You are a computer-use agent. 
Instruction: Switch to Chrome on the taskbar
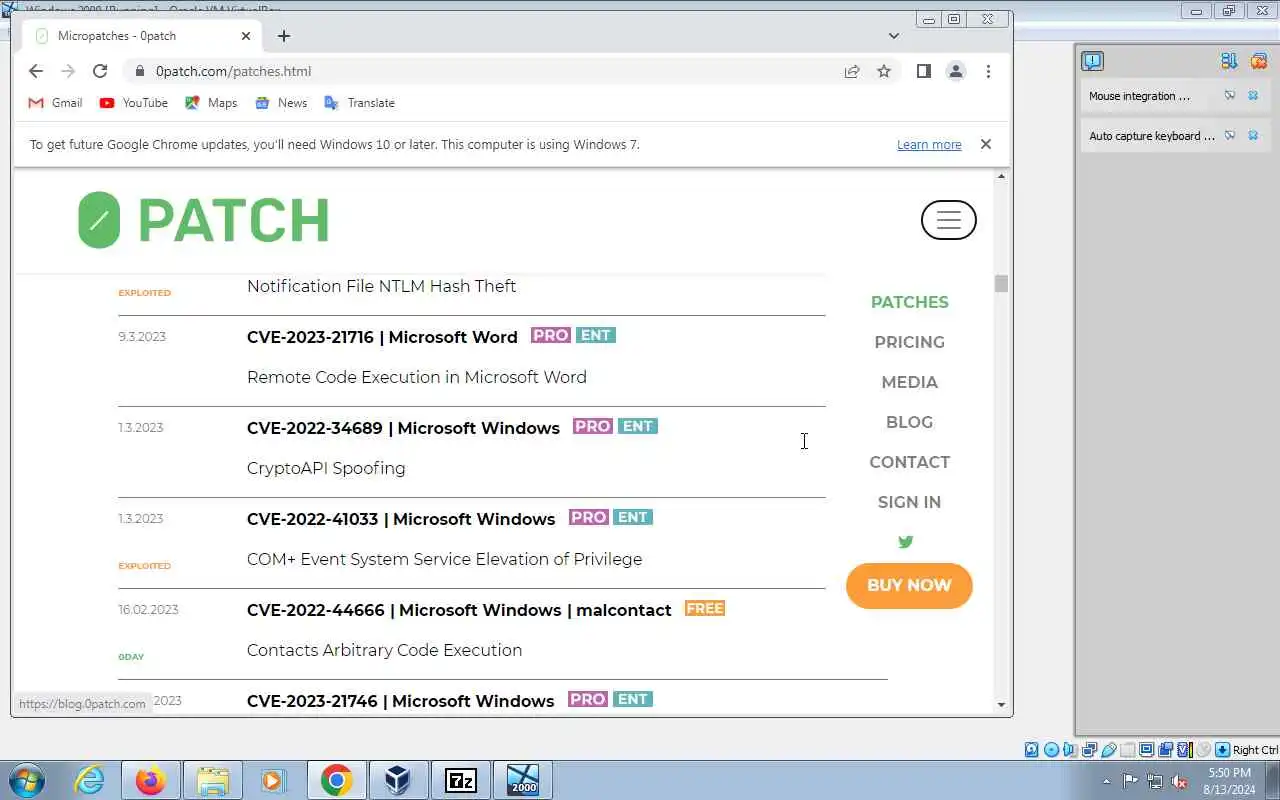click(336, 780)
